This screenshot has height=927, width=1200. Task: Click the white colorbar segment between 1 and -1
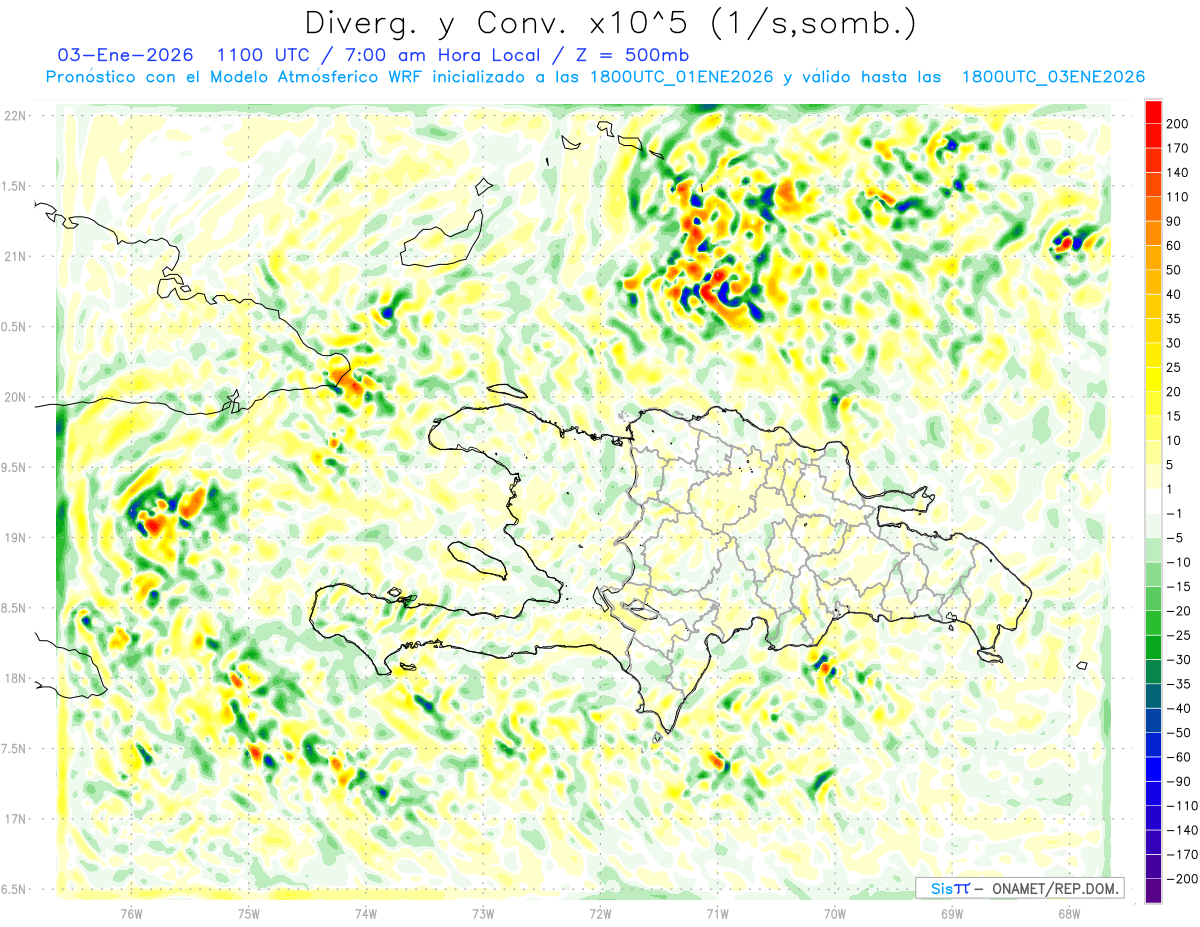[x=1153, y=502]
